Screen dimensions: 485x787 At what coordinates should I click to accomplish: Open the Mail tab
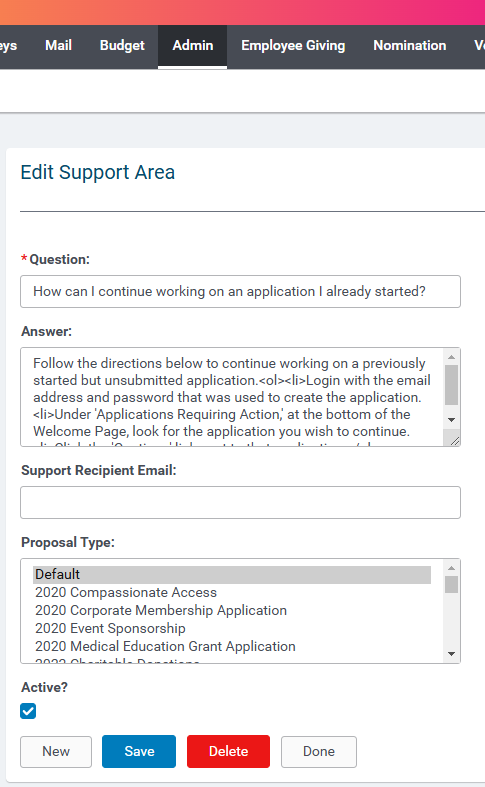click(x=58, y=46)
